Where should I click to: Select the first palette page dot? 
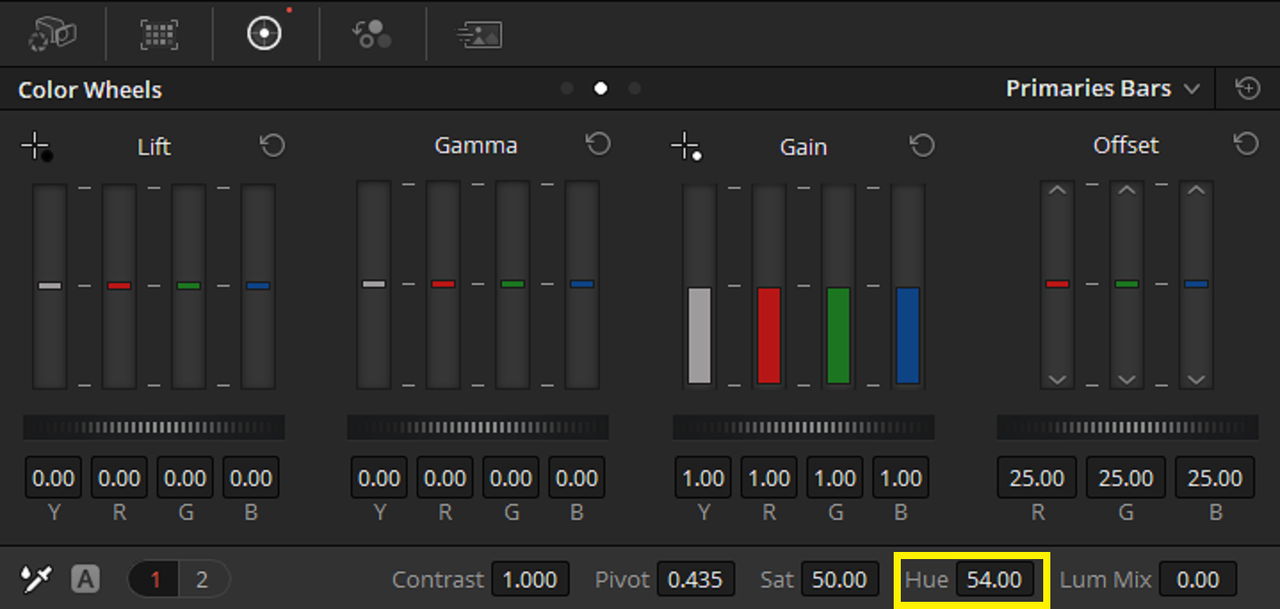(567, 88)
